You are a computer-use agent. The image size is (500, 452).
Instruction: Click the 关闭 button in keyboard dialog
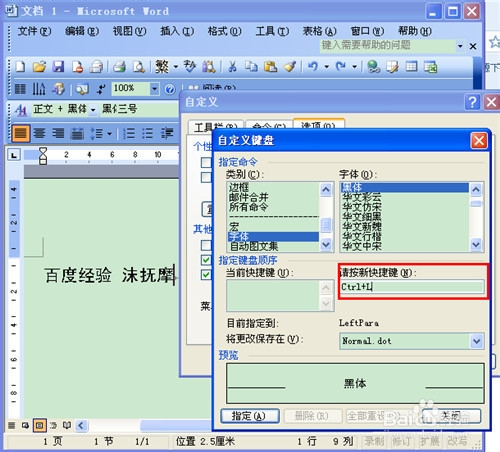[451, 416]
